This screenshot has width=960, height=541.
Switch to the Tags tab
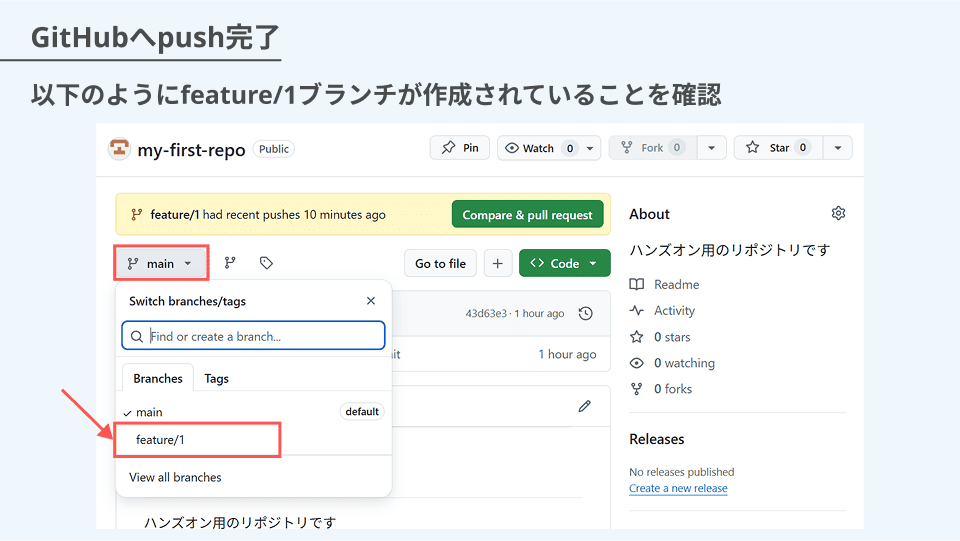216,378
